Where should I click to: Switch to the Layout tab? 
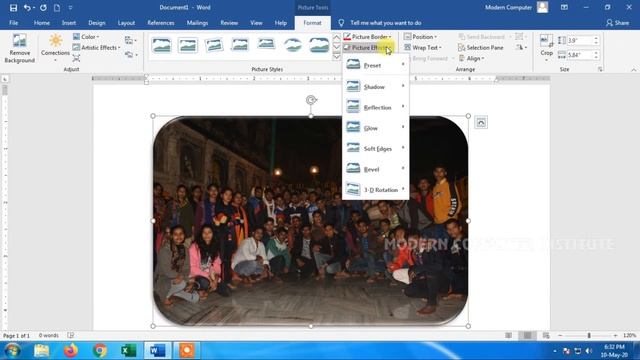[126, 23]
